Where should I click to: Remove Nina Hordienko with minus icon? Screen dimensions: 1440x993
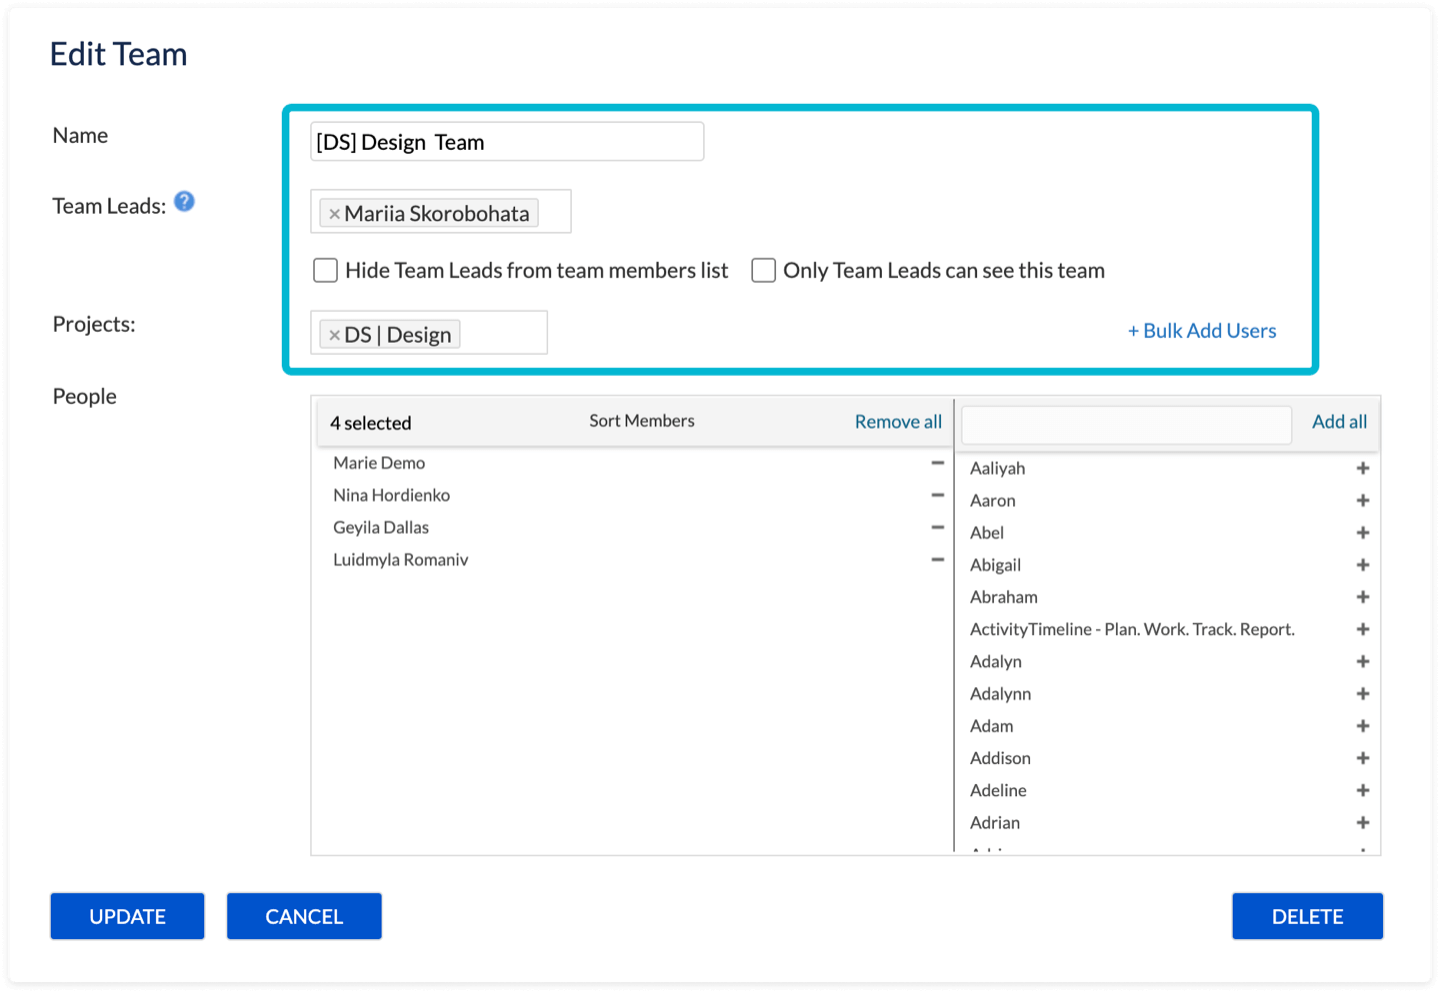click(x=937, y=495)
